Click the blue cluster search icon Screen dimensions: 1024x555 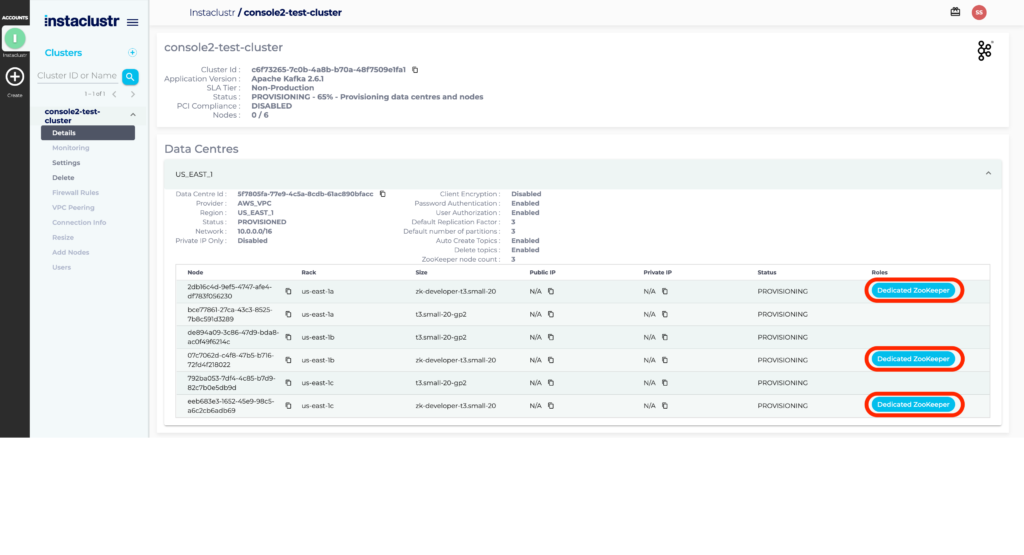click(x=130, y=76)
